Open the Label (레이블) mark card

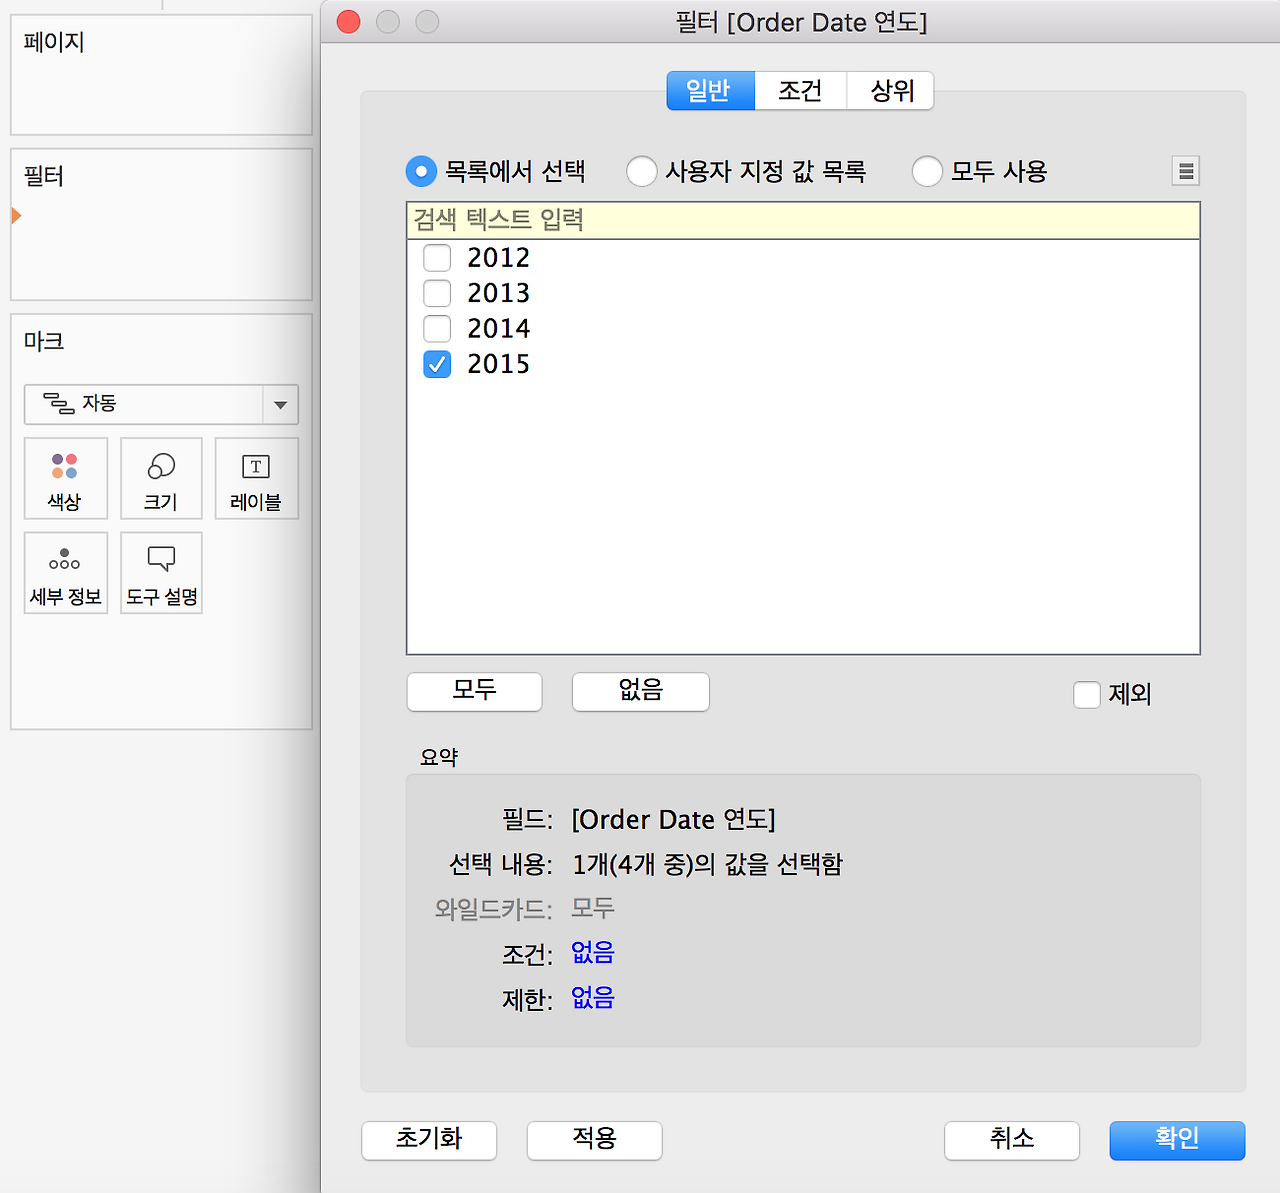[x=256, y=478]
